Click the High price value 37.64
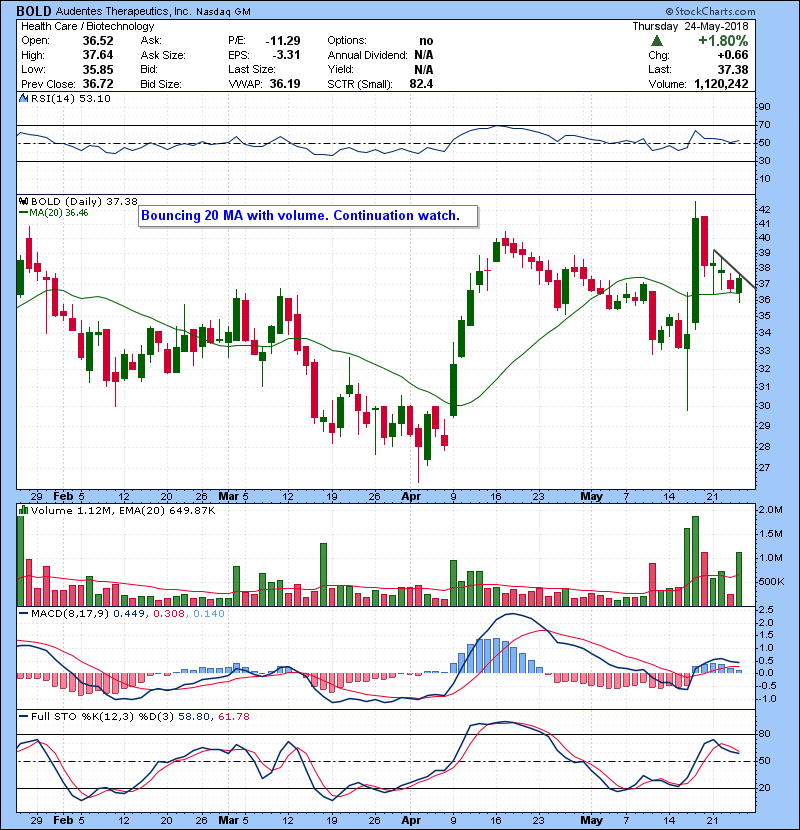Screen dimensions: 800x830 pyautogui.click(x=98, y=55)
